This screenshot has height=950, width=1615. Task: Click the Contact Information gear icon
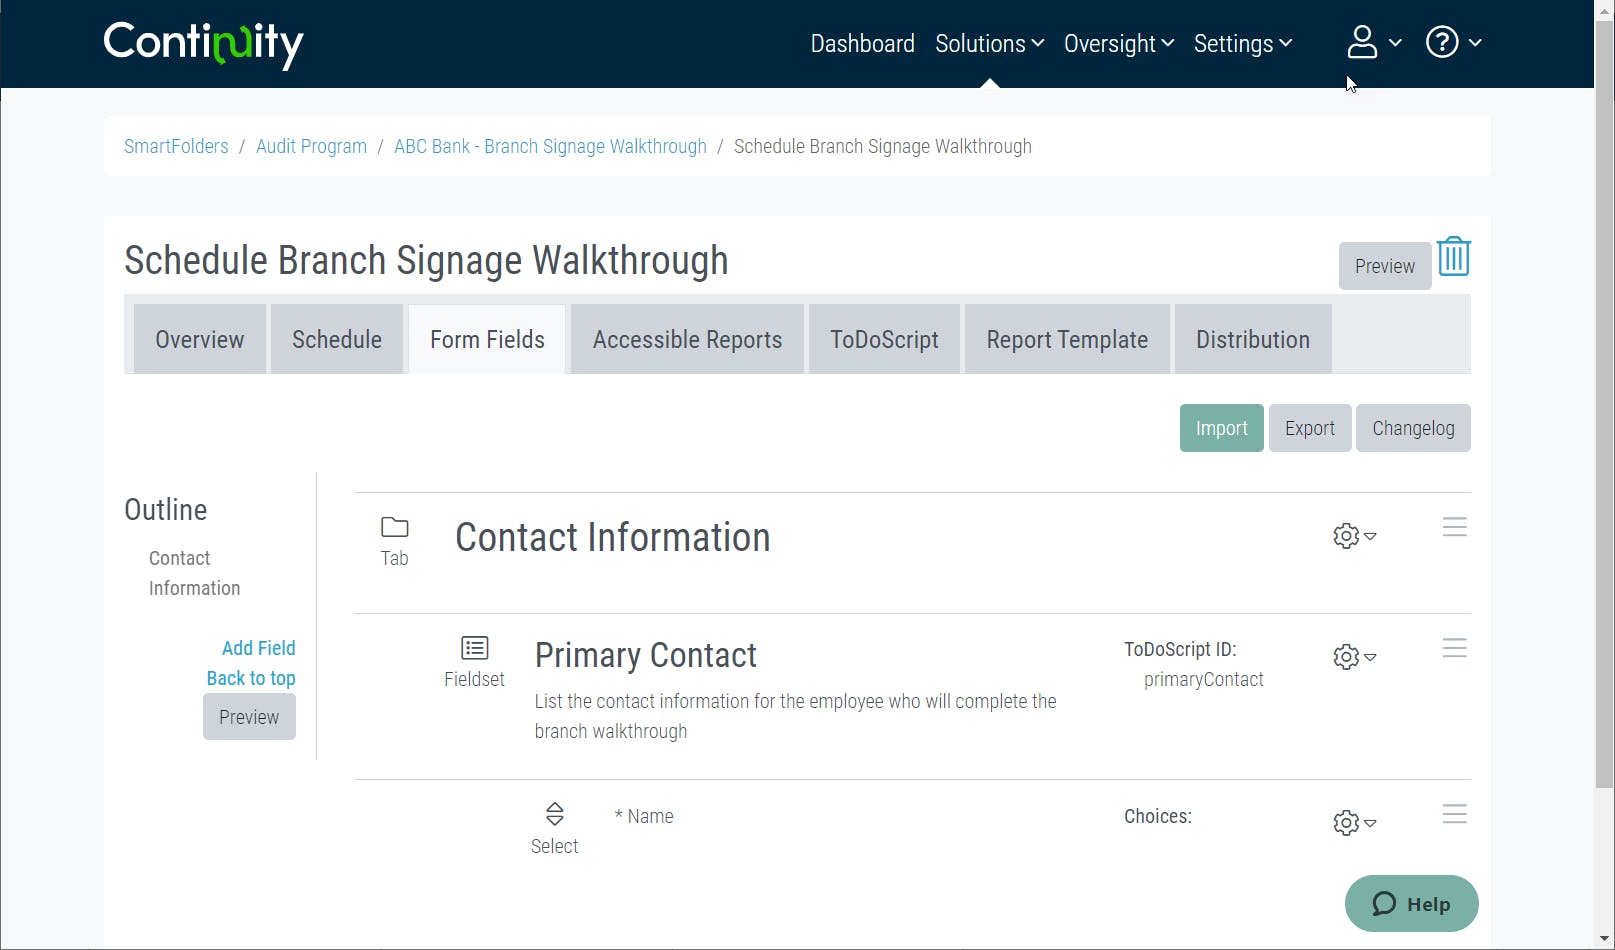tap(1354, 536)
